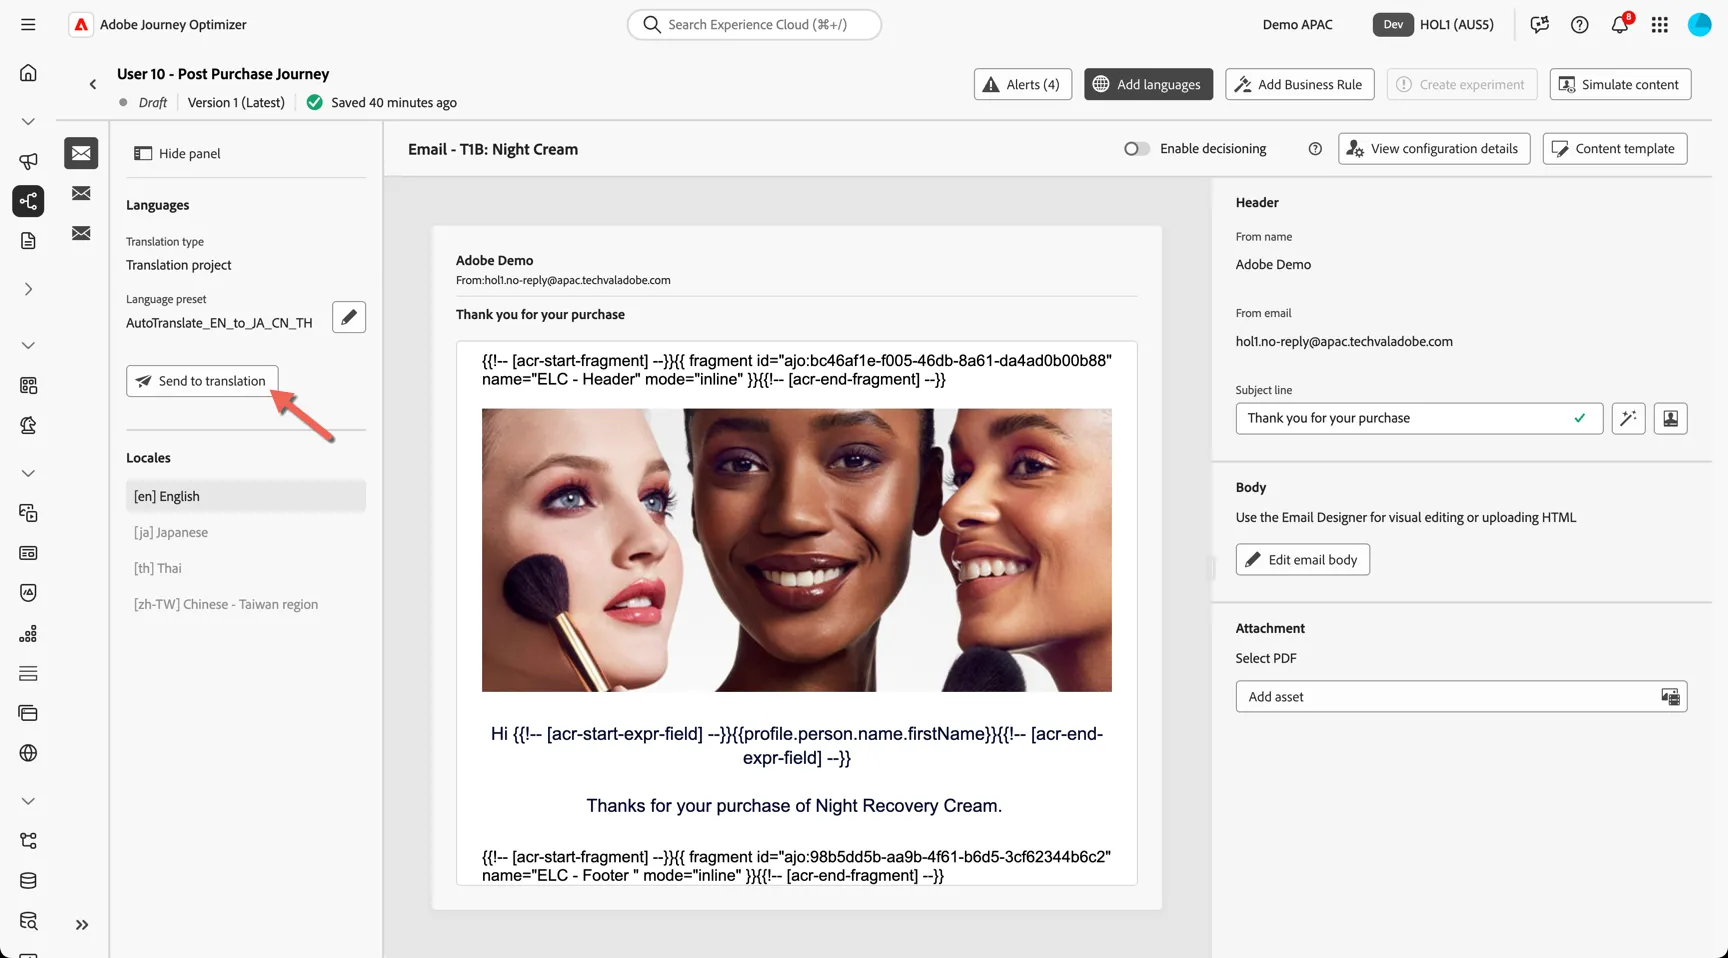Focus the Search Experience Cloud field

[x=754, y=24]
